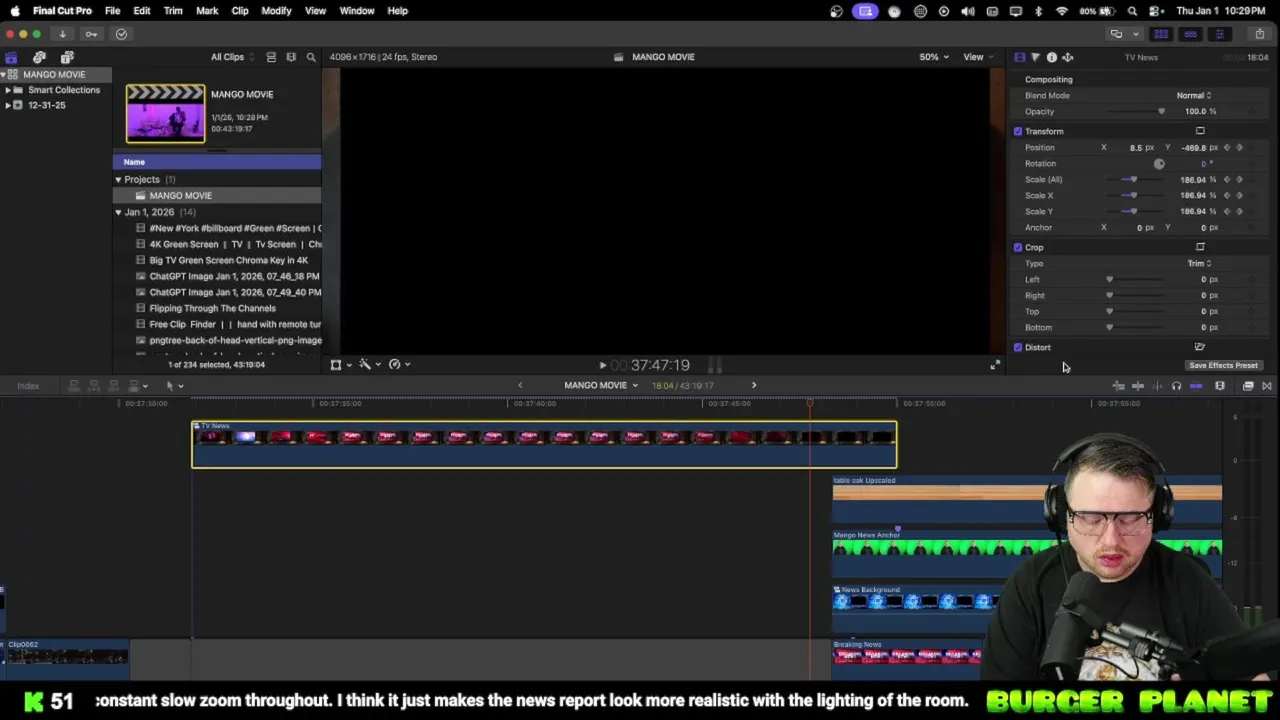Open the Mark menu
The width and height of the screenshot is (1280, 720).
207,11
